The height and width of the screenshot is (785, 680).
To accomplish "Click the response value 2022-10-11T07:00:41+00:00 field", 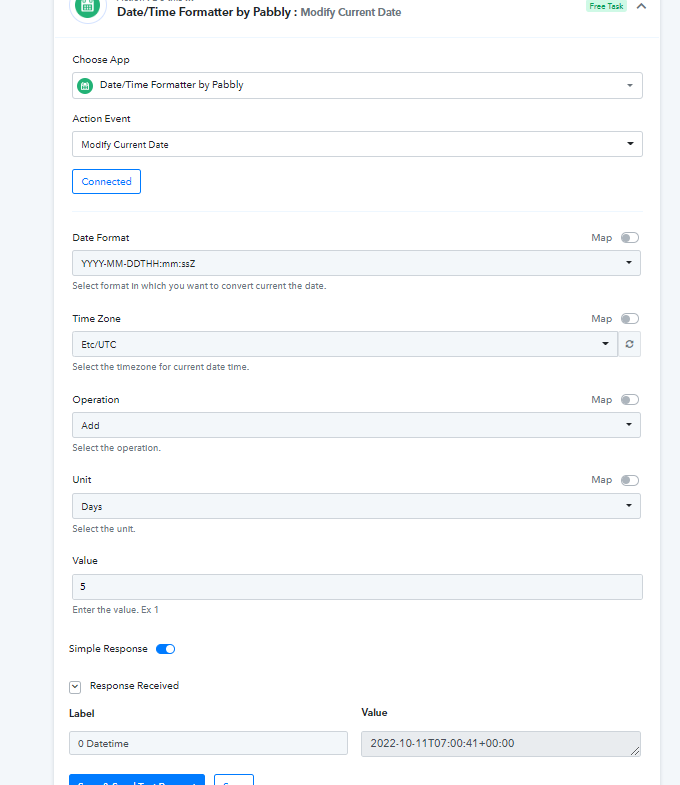I will pyautogui.click(x=501, y=743).
